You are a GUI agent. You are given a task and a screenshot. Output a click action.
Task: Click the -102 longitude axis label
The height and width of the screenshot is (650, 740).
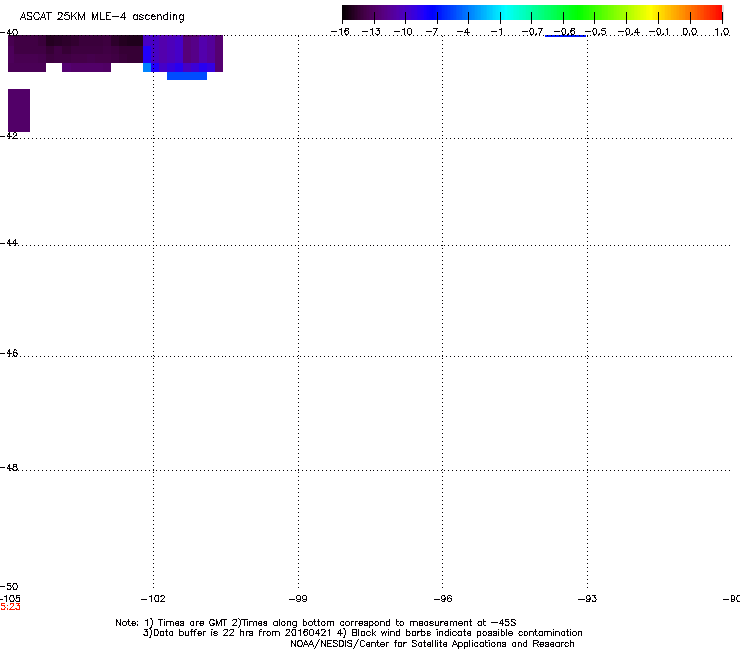[153, 599]
